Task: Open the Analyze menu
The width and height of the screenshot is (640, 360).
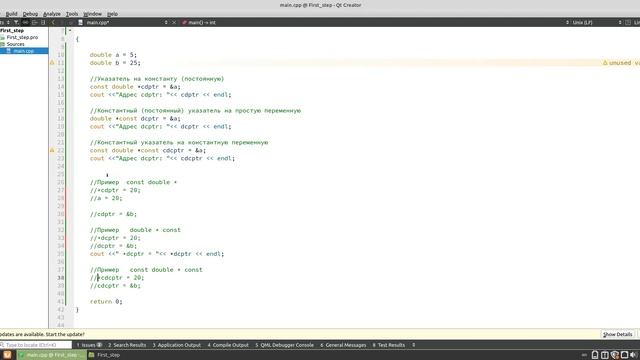Action: click(52, 14)
